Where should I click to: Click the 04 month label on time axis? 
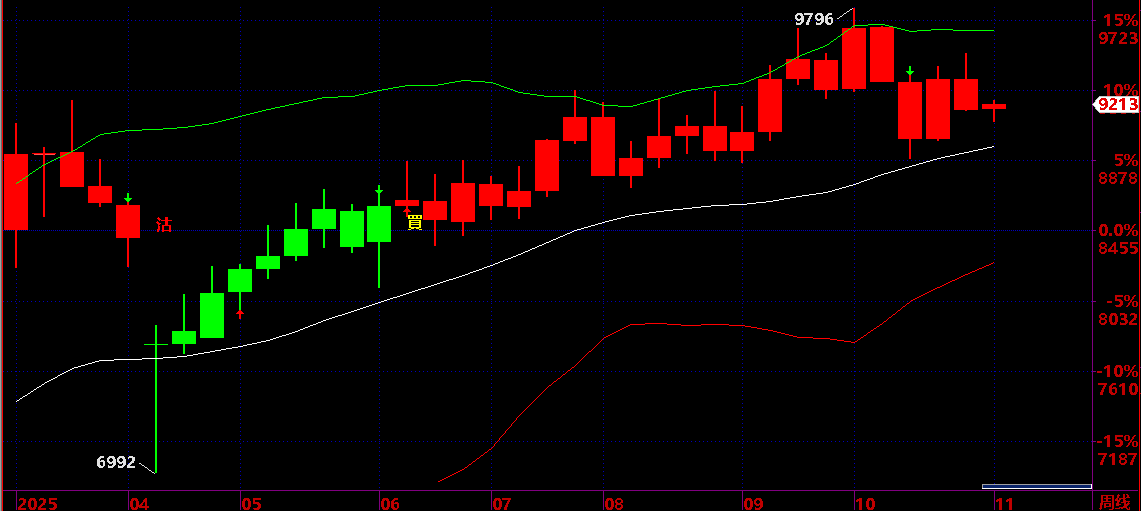tap(139, 503)
